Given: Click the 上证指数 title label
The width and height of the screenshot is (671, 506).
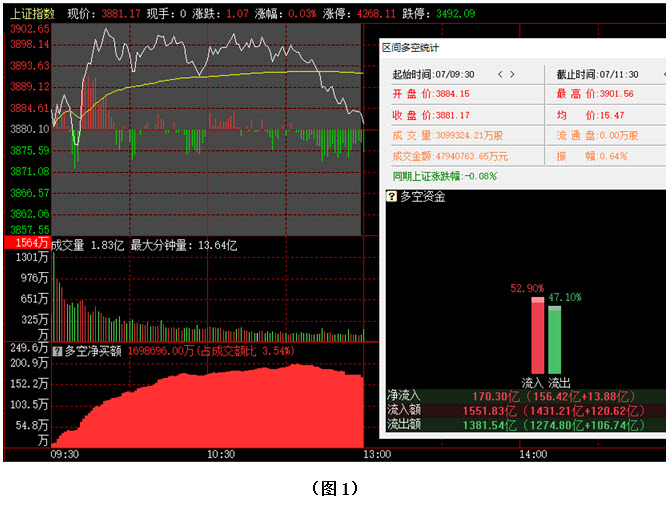Looking at the screenshot, I should (30, 14).
